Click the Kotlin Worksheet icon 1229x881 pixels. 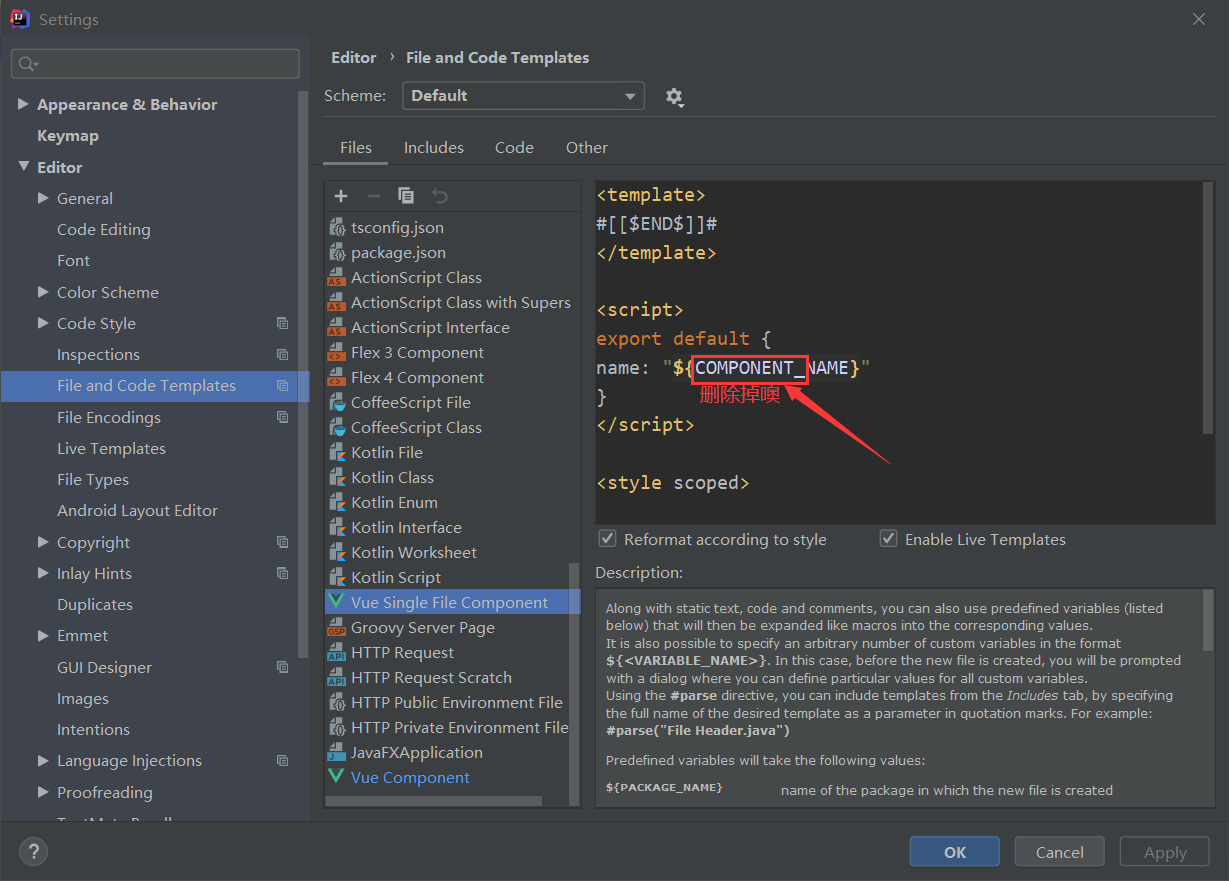click(x=336, y=553)
